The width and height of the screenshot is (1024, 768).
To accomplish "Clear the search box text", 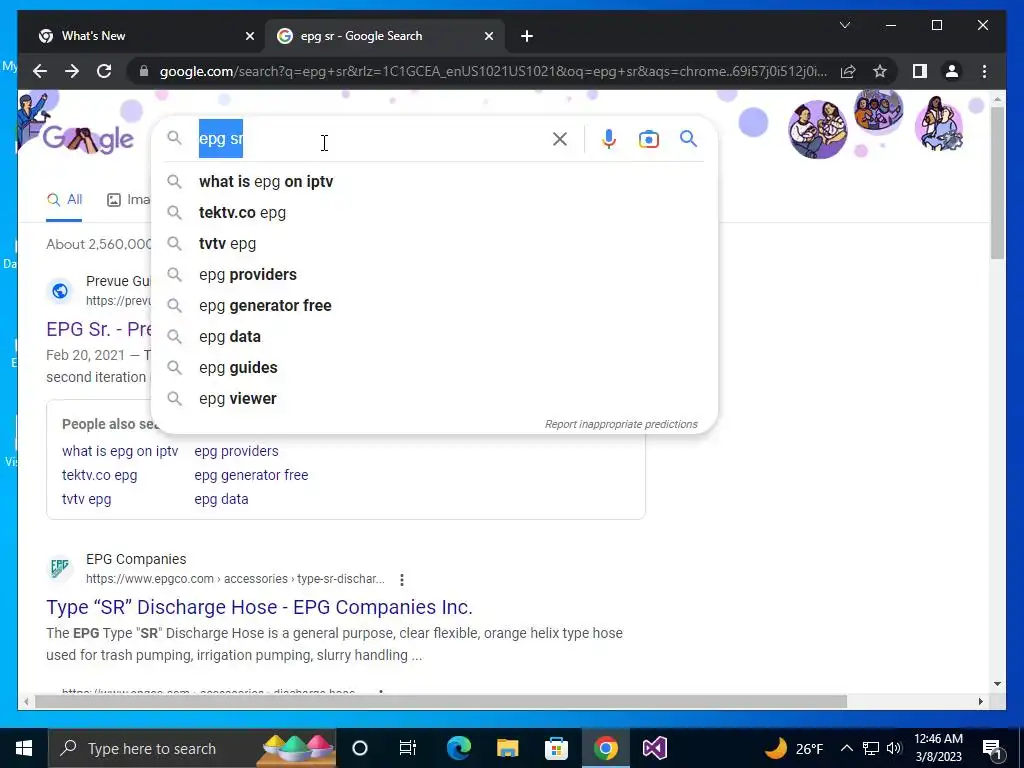I will [x=560, y=138].
